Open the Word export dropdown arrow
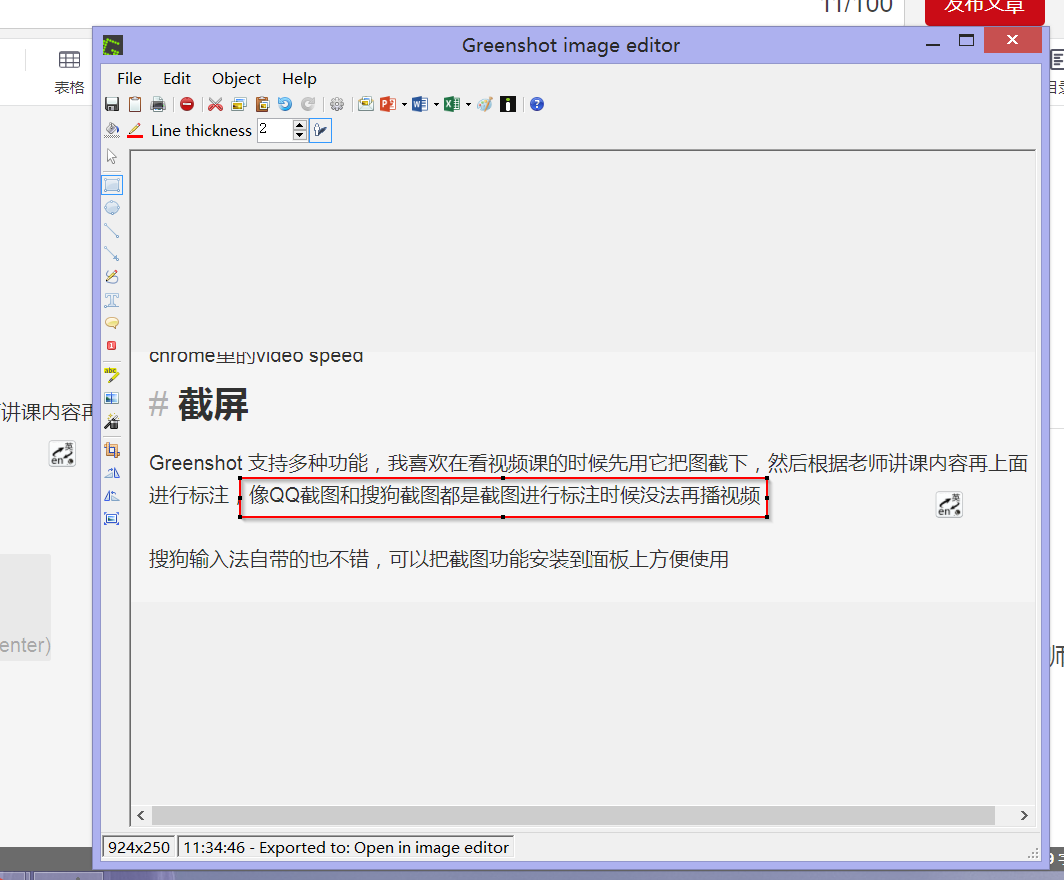Screen dimensions: 1064x880 [x=436, y=104]
